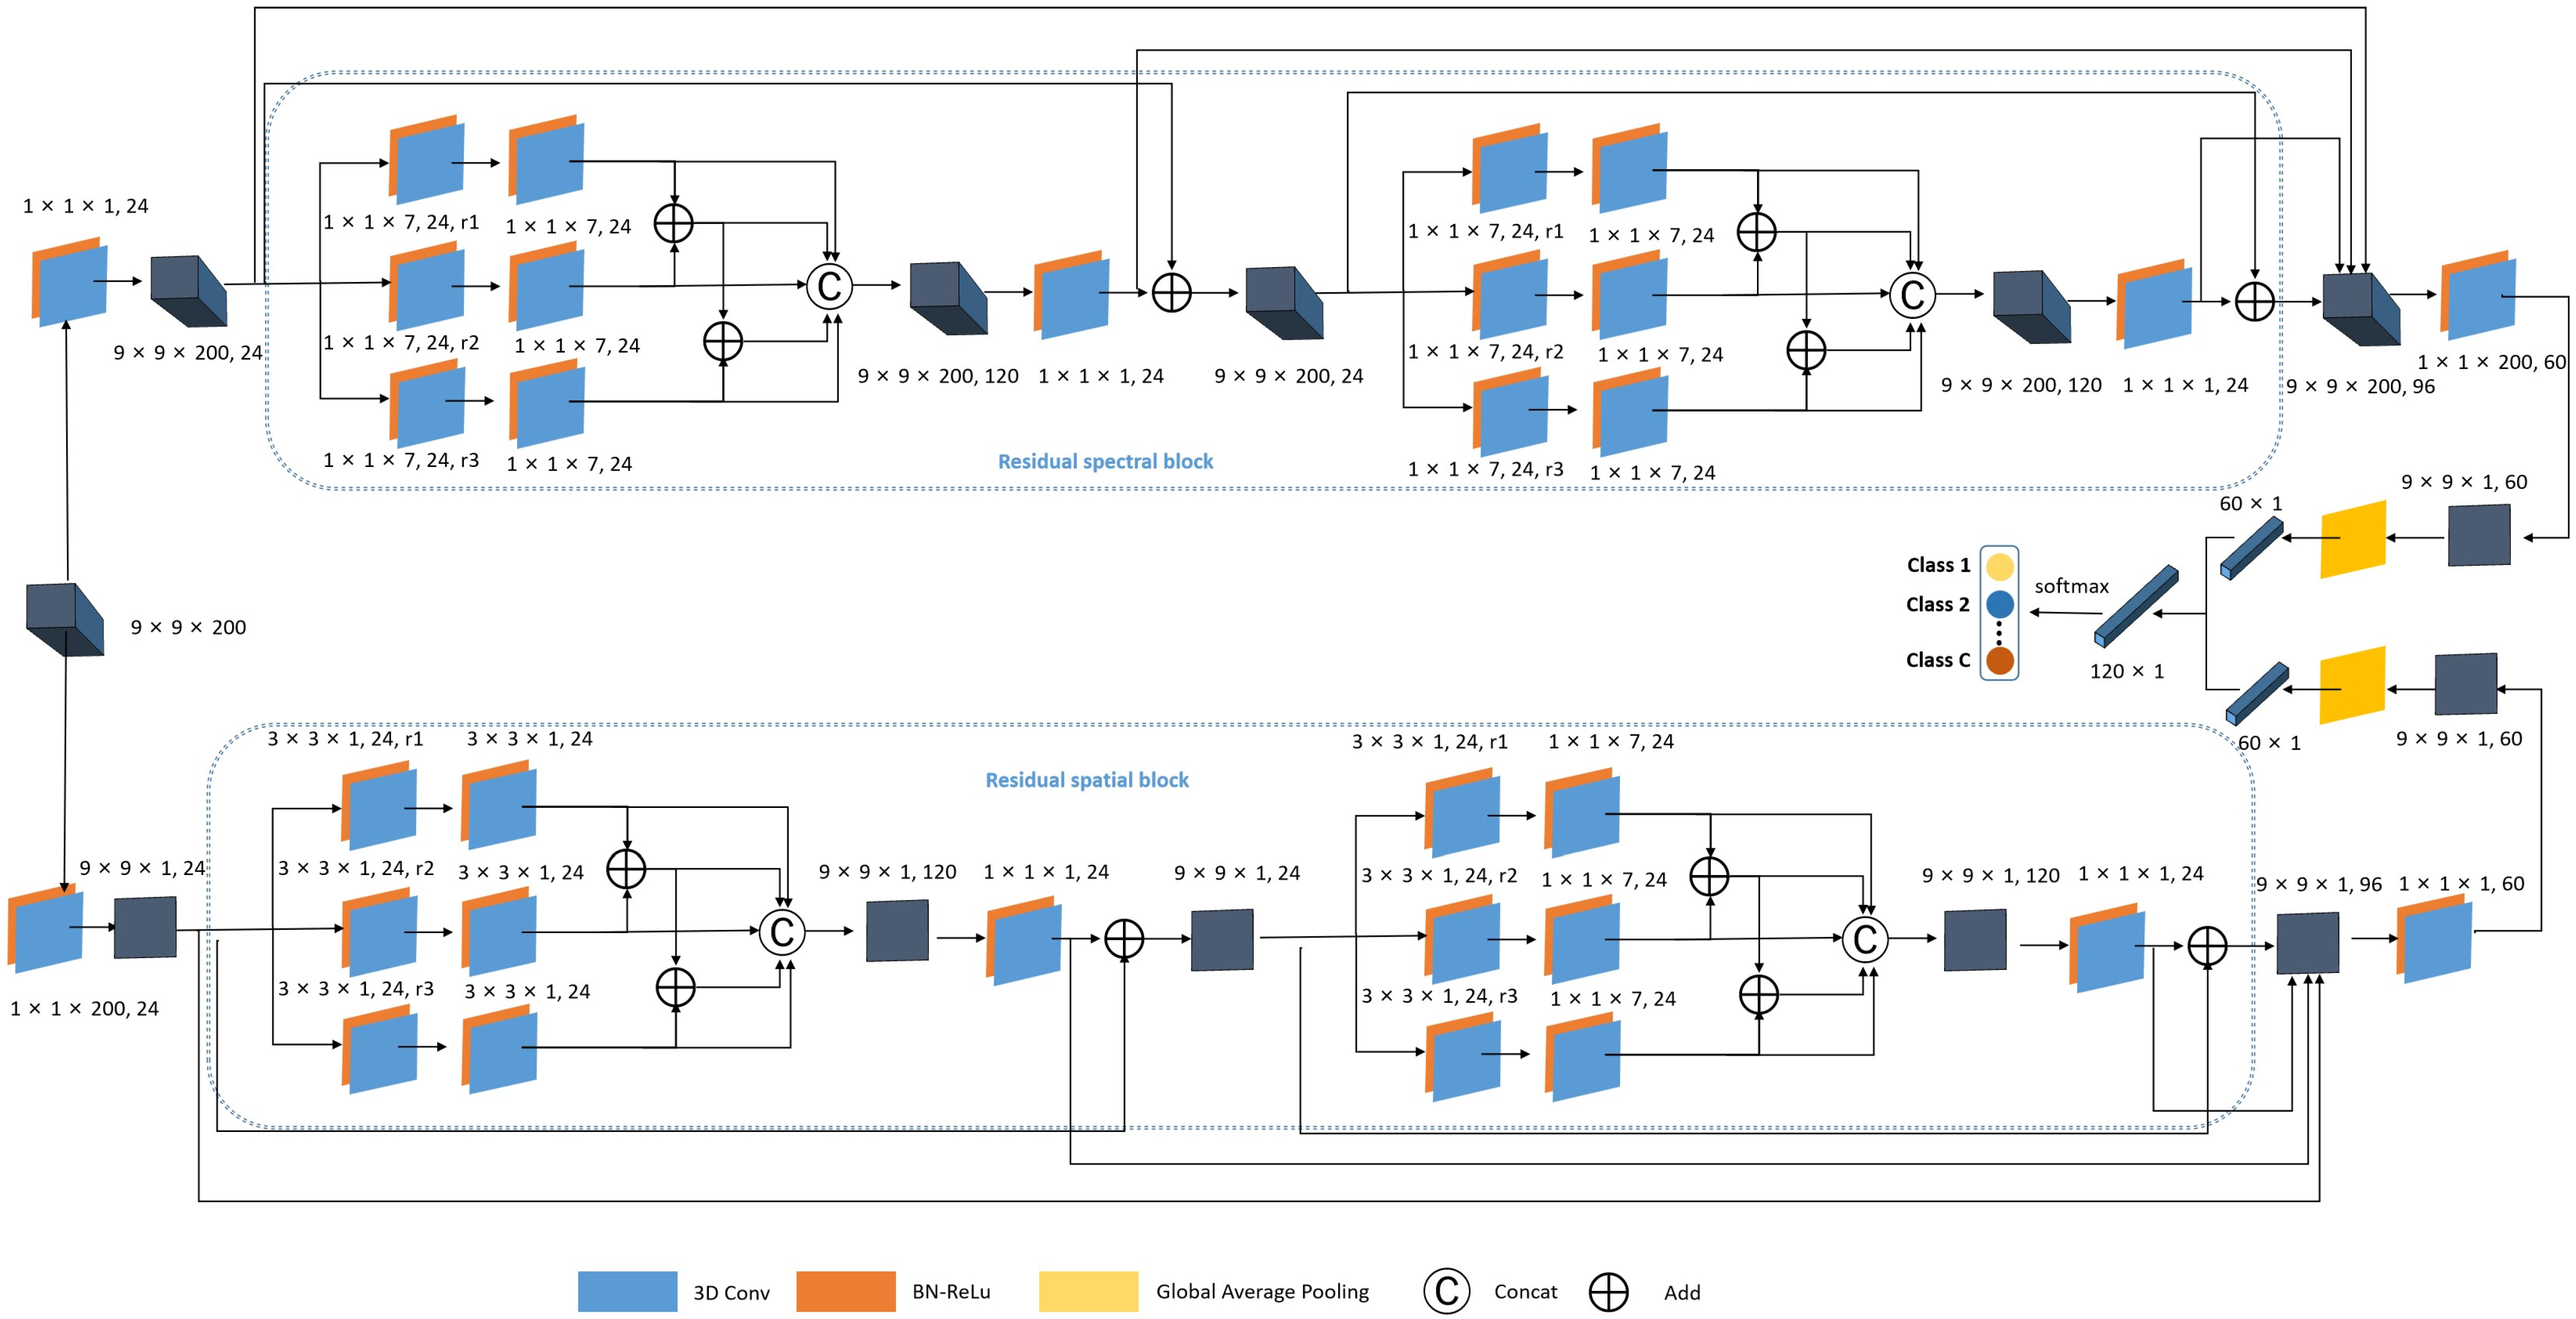Click the Add circle-plus symbol in the legend
This screenshot has height=1319, width=2576.
pyautogui.click(x=1608, y=1292)
